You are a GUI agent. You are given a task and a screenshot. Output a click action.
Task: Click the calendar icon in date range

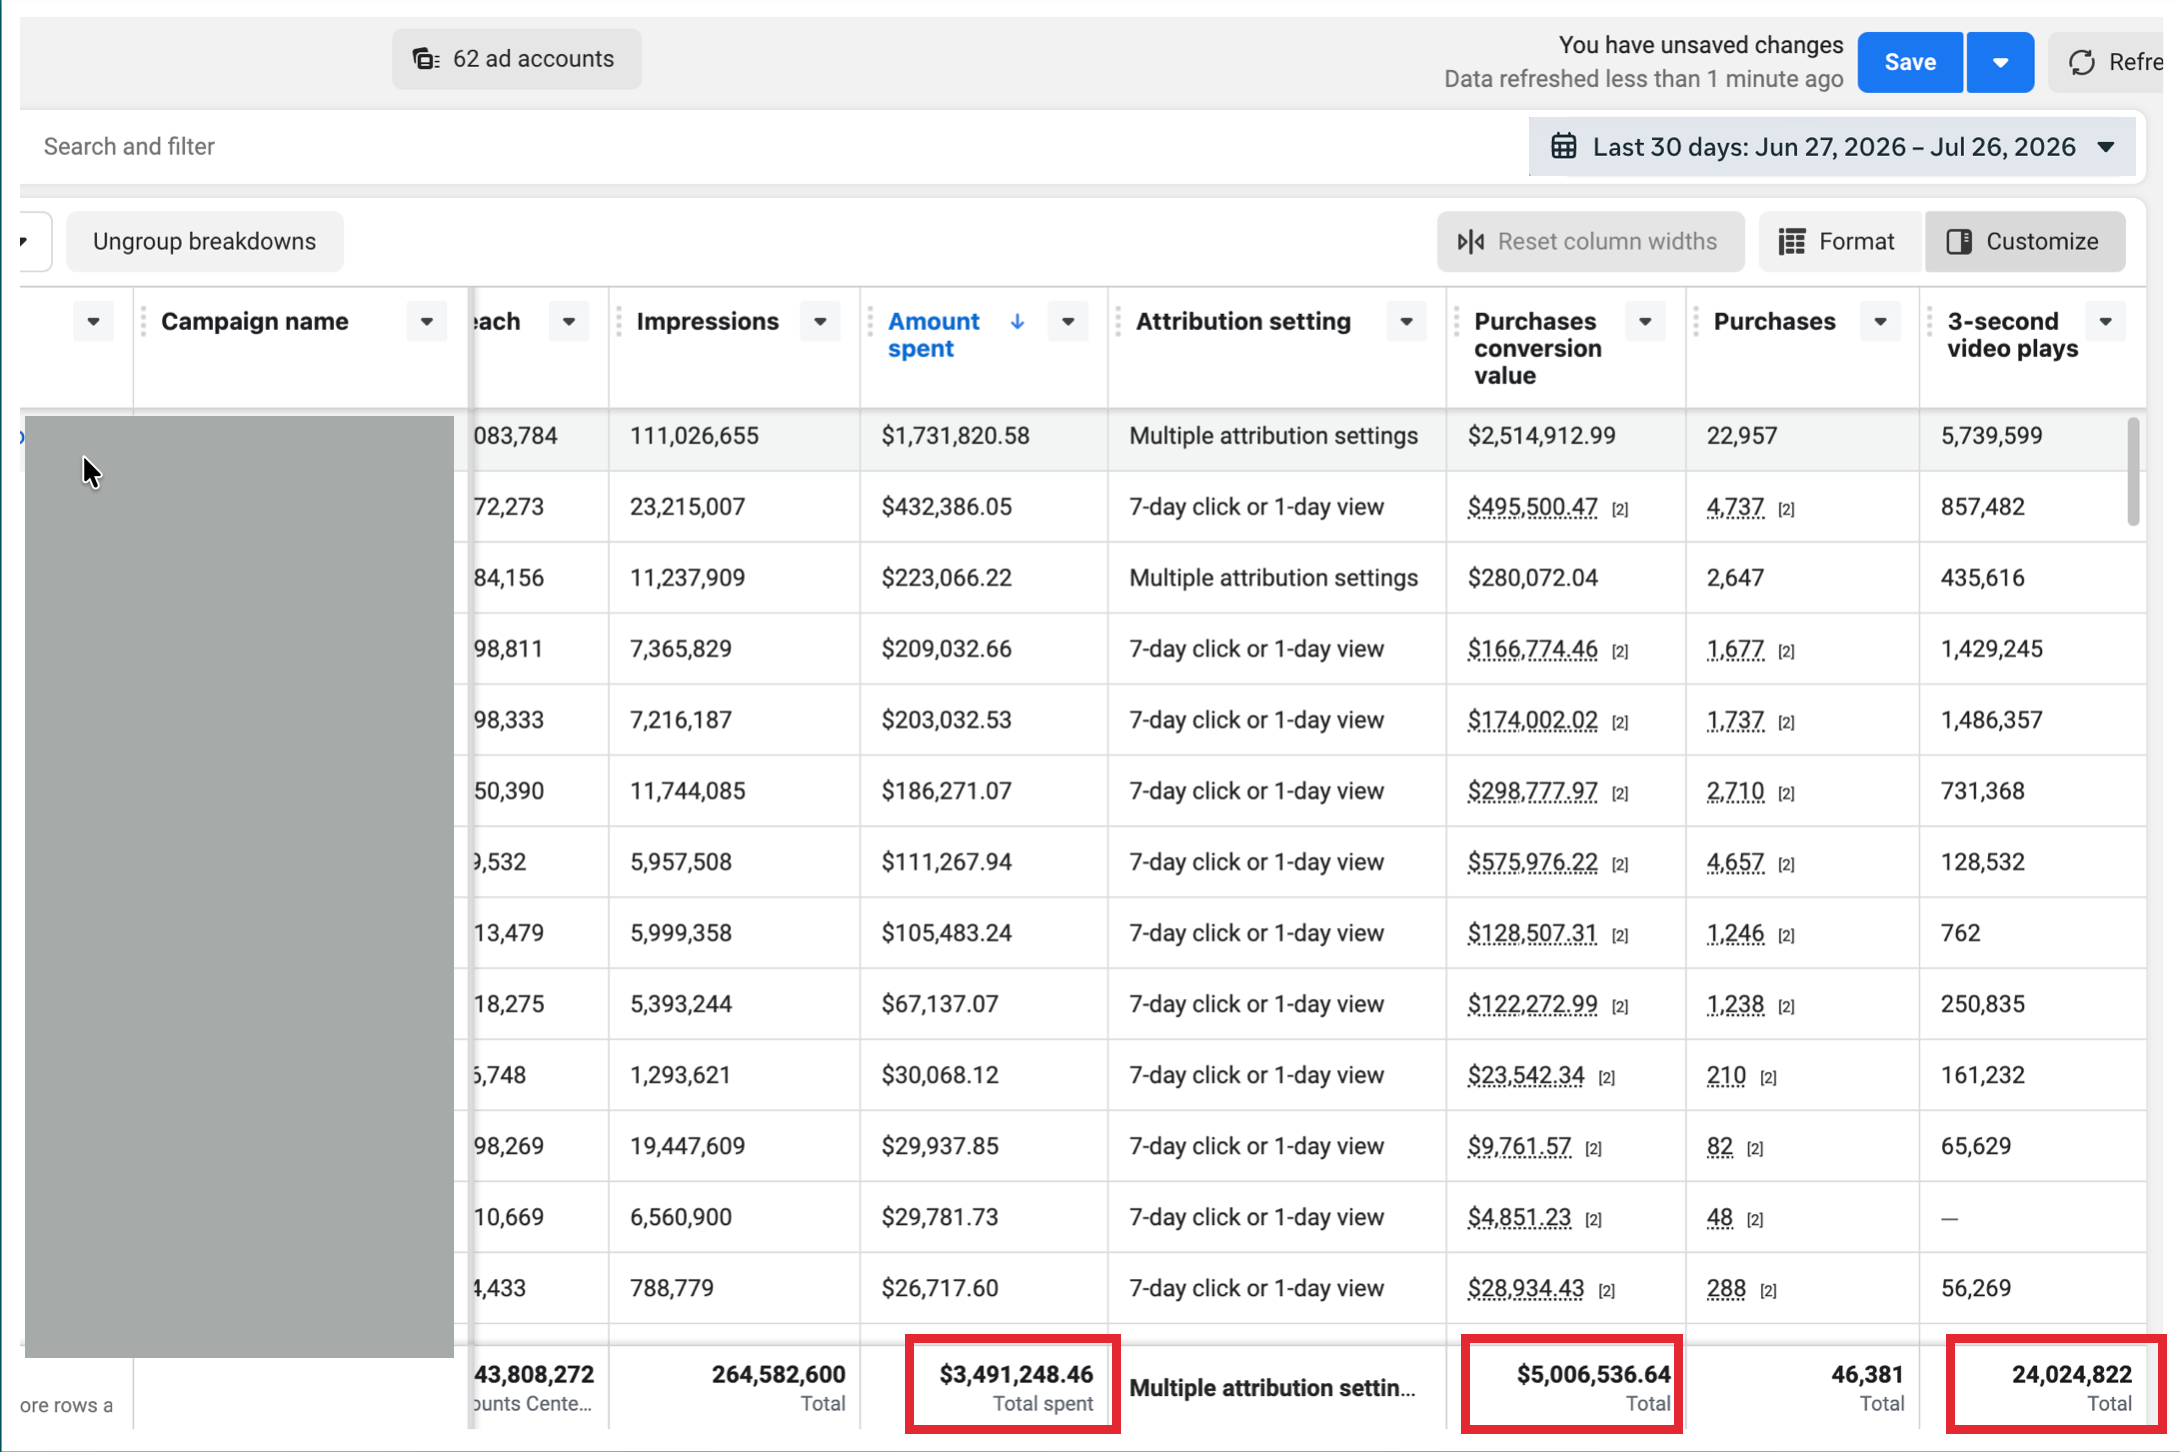[1563, 147]
